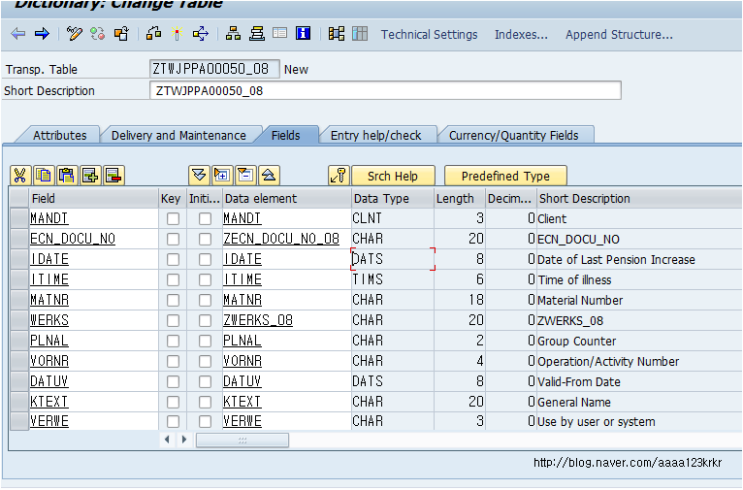Tick Key checkbox for ECN_DOCU_NO

tap(173, 239)
